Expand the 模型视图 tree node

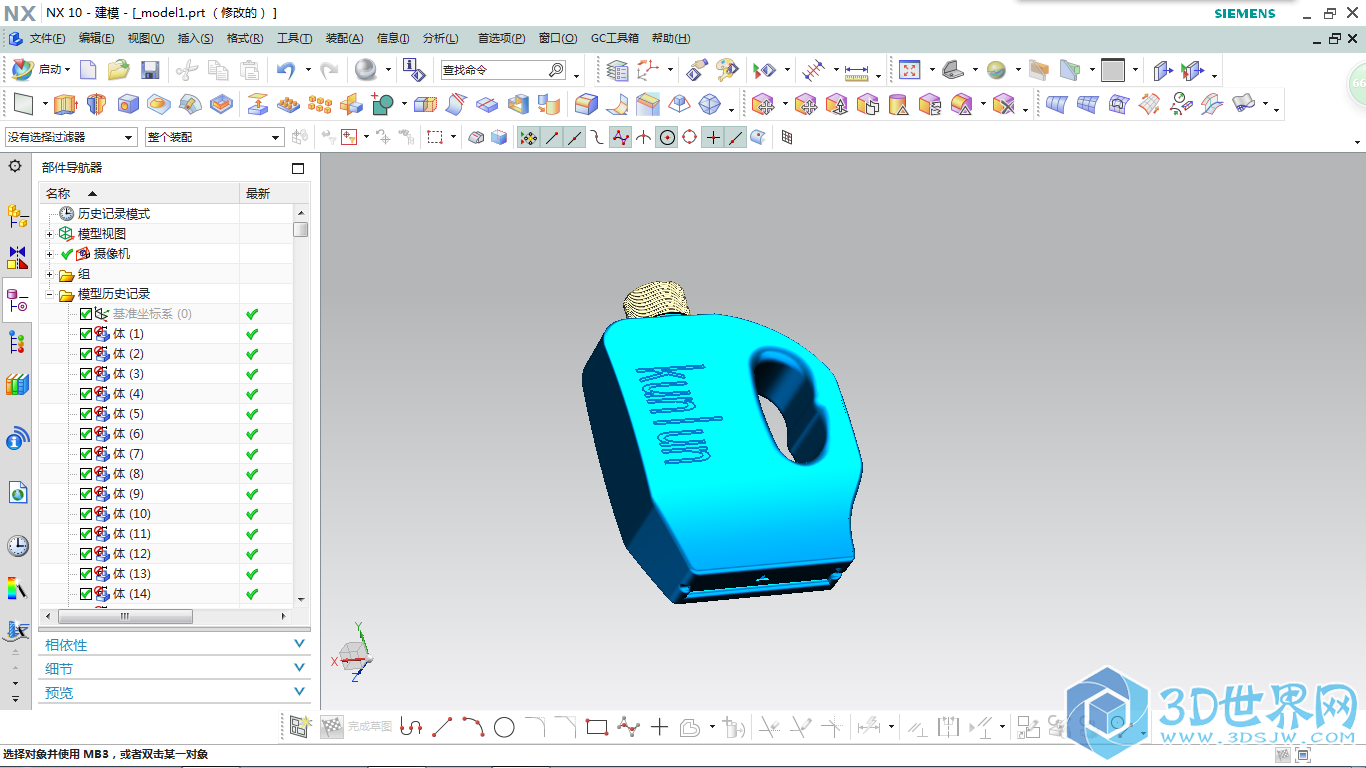click(x=50, y=234)
